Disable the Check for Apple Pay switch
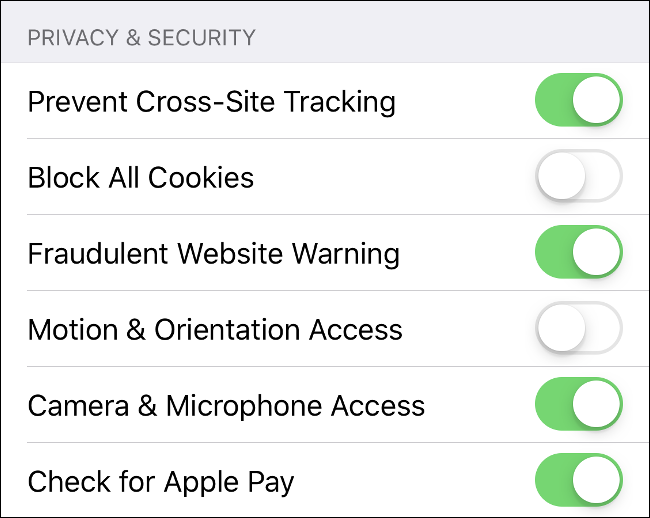 pos(579,481)
